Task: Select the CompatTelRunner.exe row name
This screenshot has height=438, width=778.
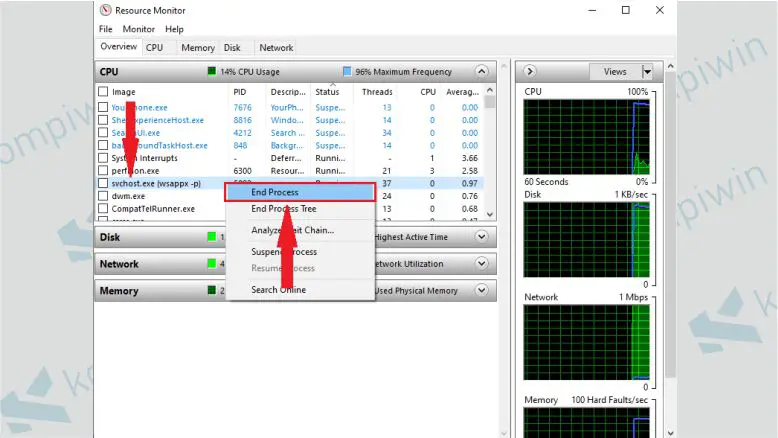Action: (x=153, y=208)
